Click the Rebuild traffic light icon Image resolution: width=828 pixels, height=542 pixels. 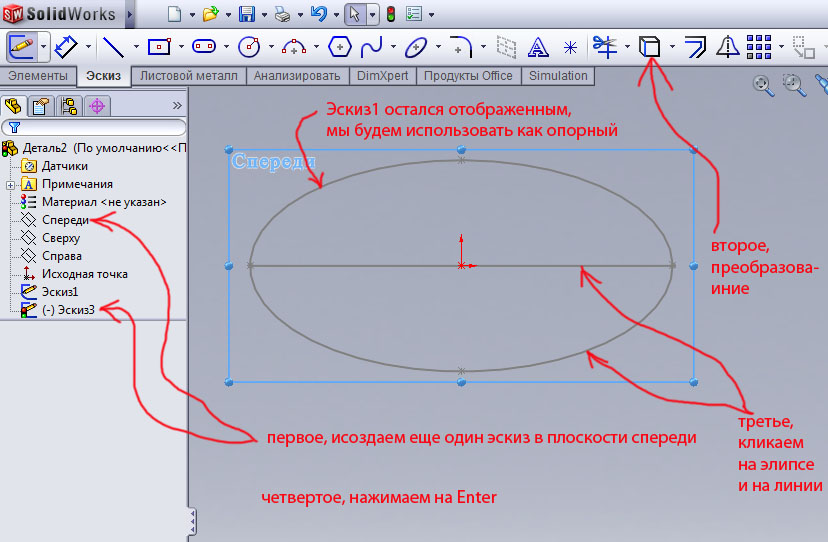390,14
